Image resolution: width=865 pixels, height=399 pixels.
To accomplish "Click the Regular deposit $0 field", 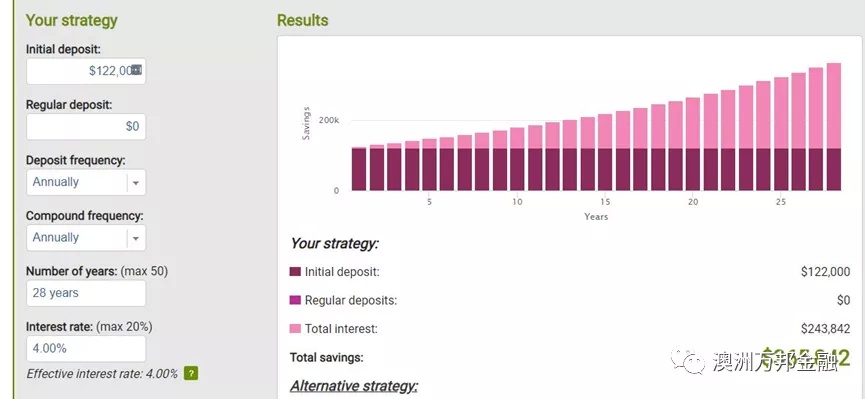I will click(86, 126).
